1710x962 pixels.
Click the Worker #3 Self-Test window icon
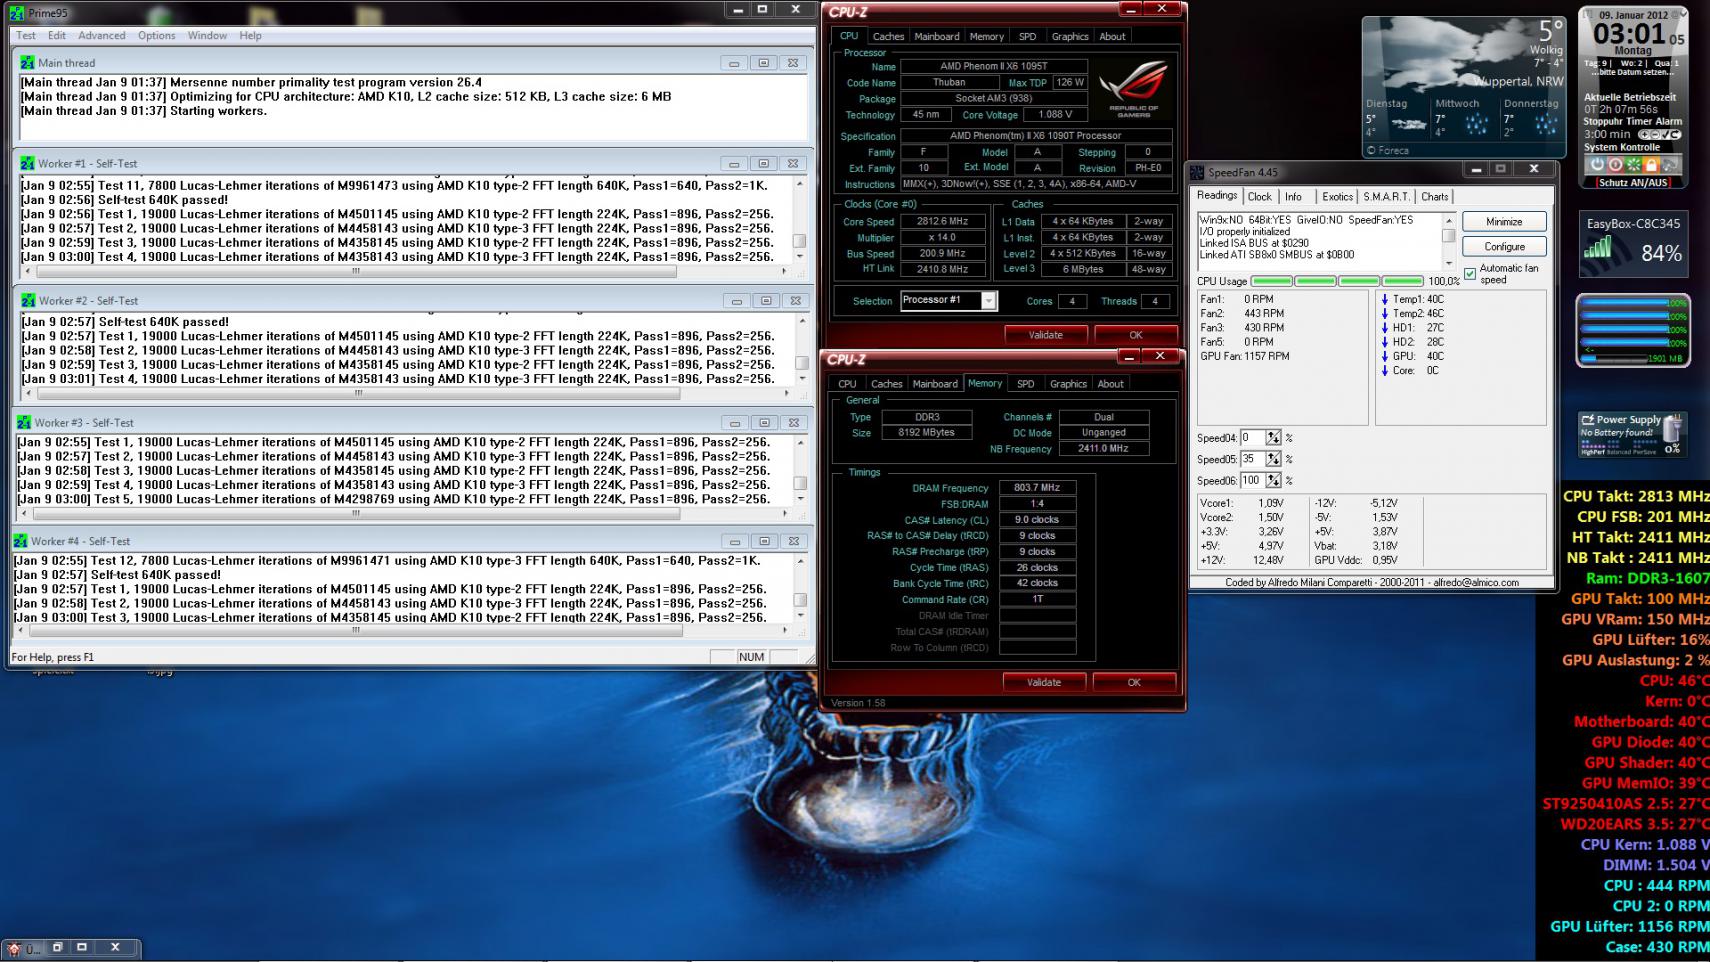[23, 422]
